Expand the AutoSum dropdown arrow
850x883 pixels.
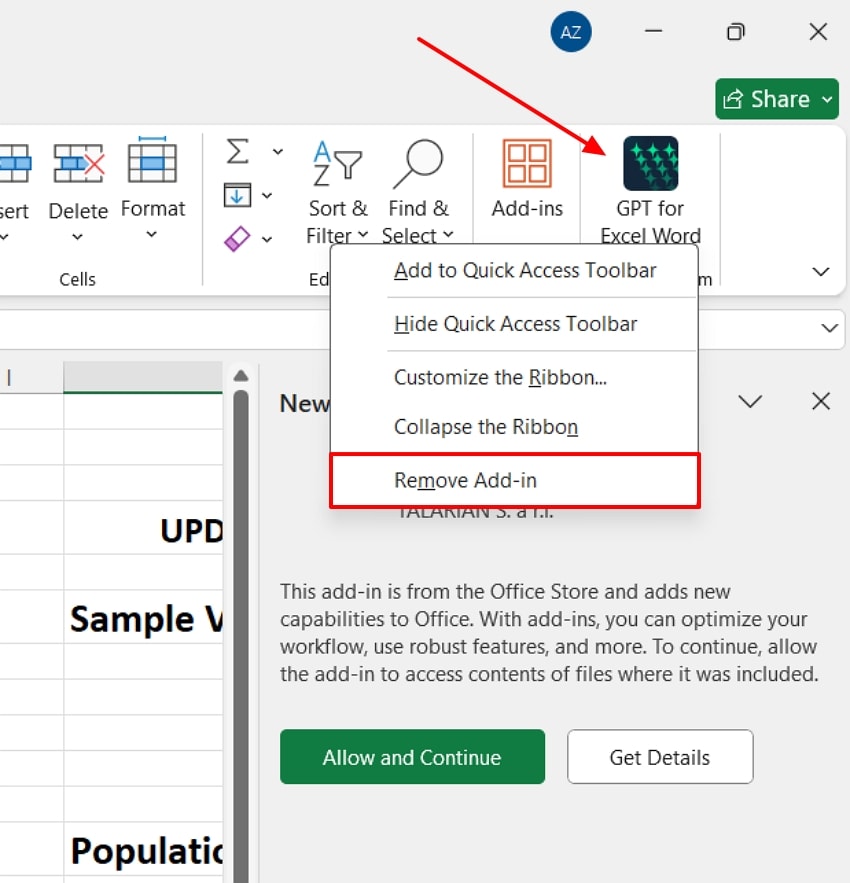click(x=277, y=152)
